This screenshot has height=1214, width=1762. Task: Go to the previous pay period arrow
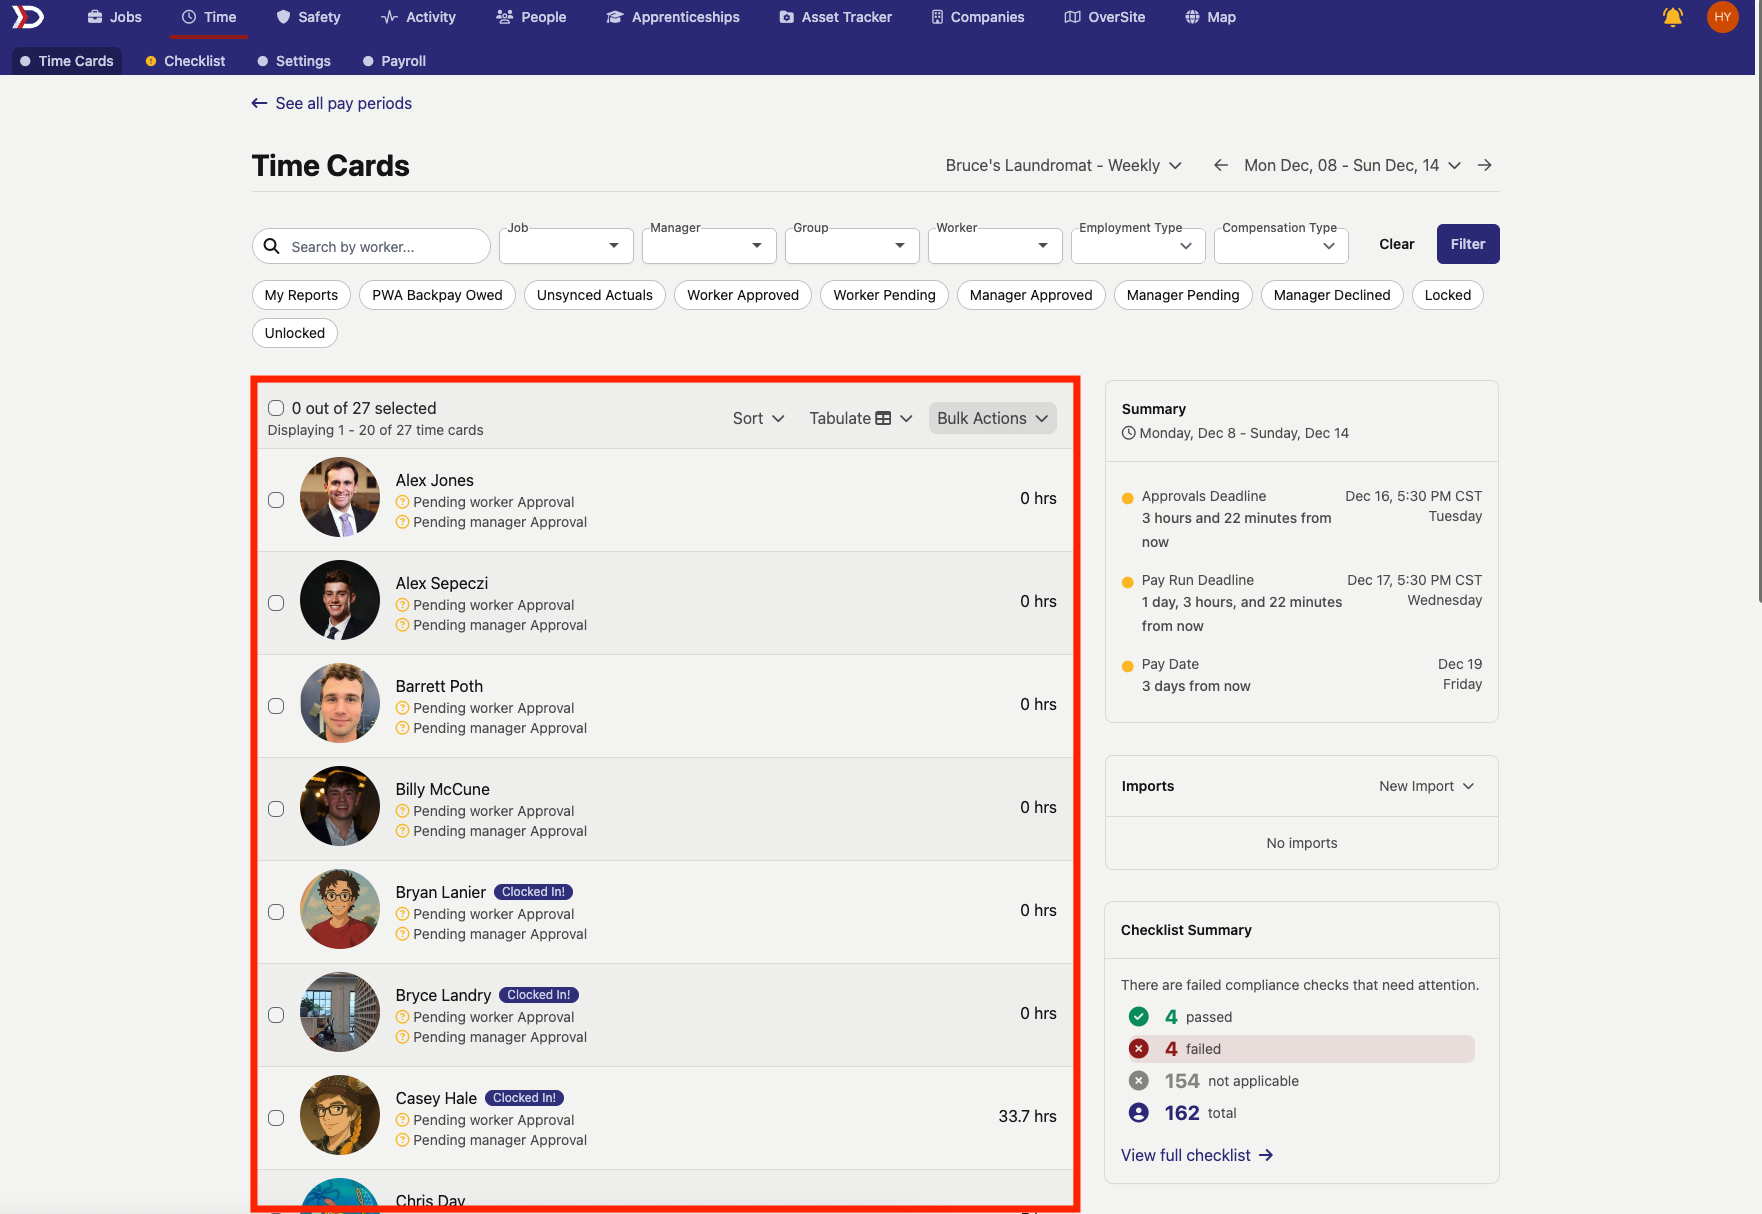1221,165
